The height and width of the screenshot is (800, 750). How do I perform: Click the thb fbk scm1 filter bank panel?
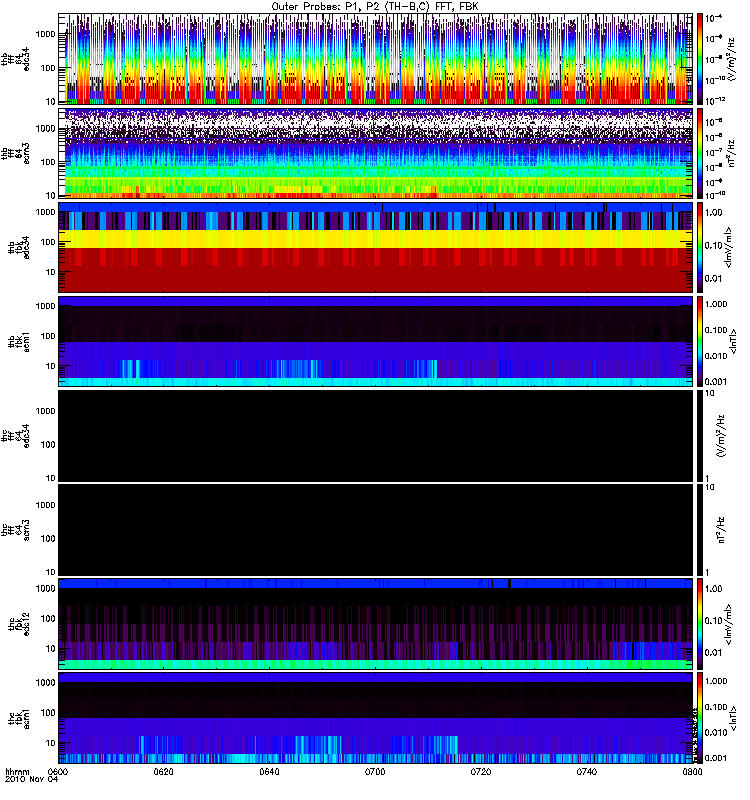[x=376, y=341]
